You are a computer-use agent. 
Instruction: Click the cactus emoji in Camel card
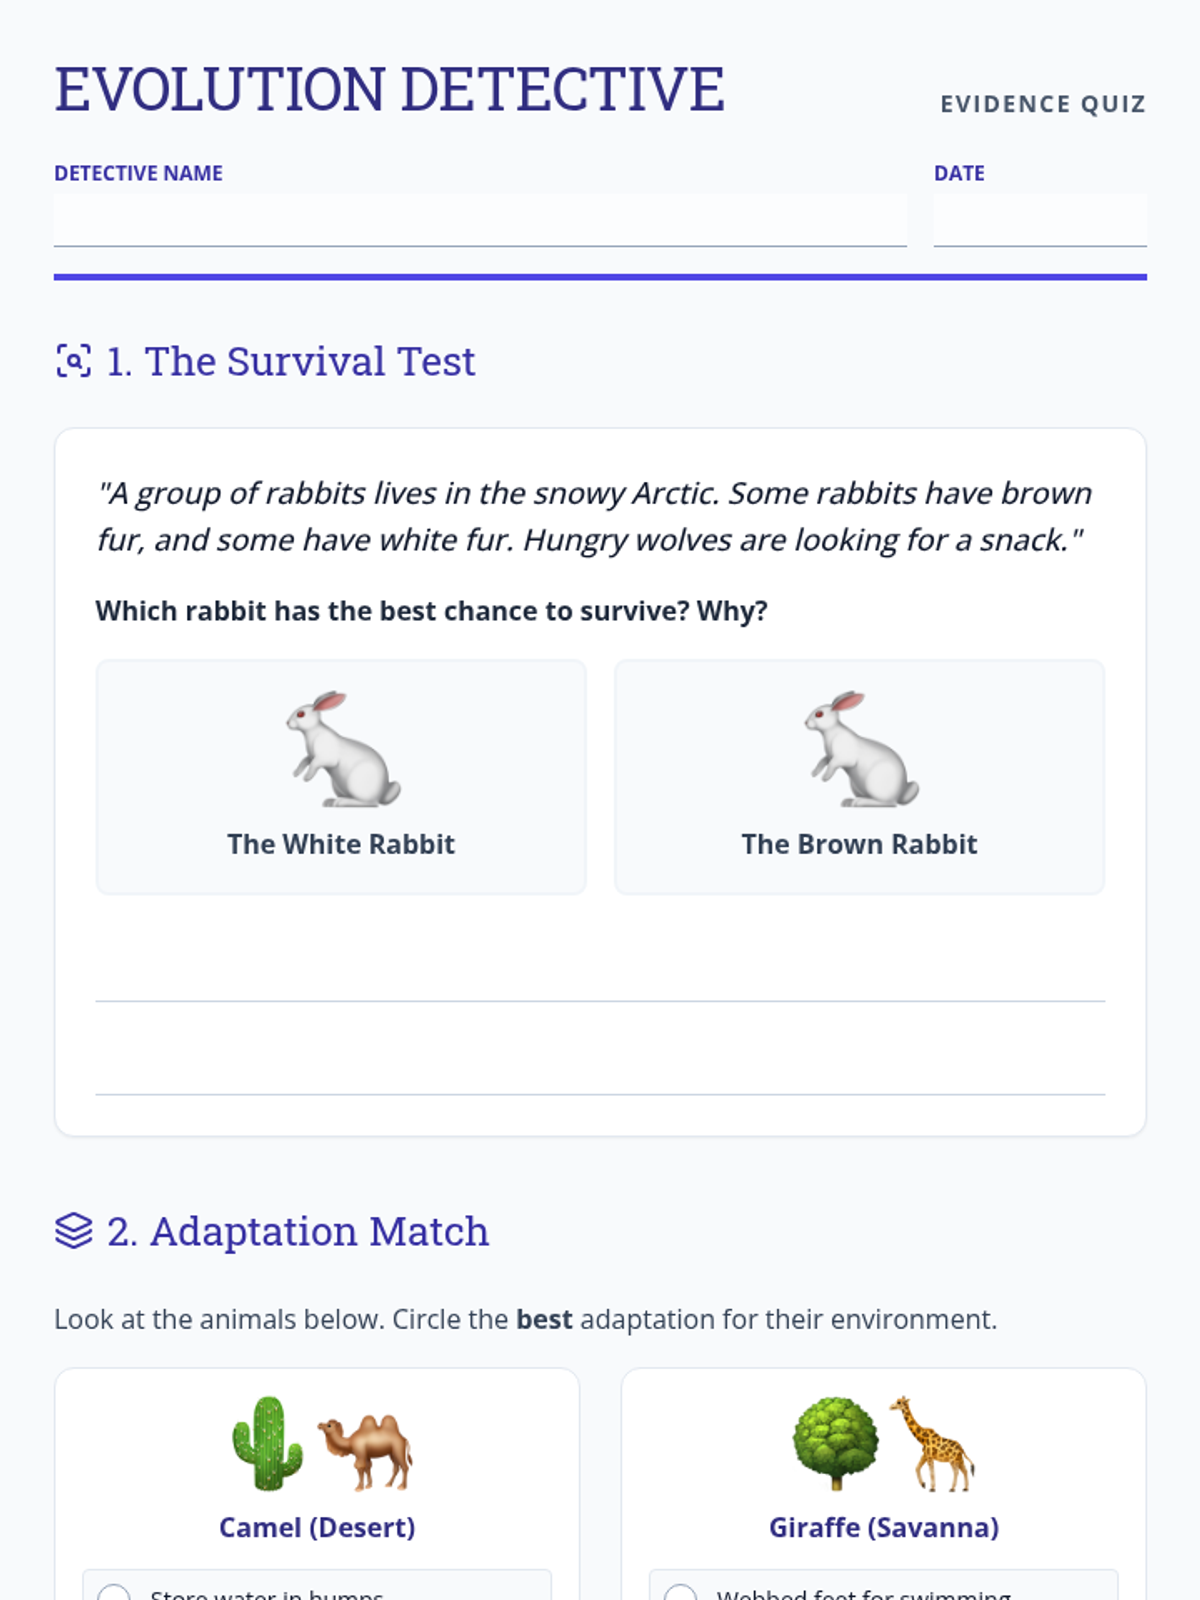click(267, 1443)
